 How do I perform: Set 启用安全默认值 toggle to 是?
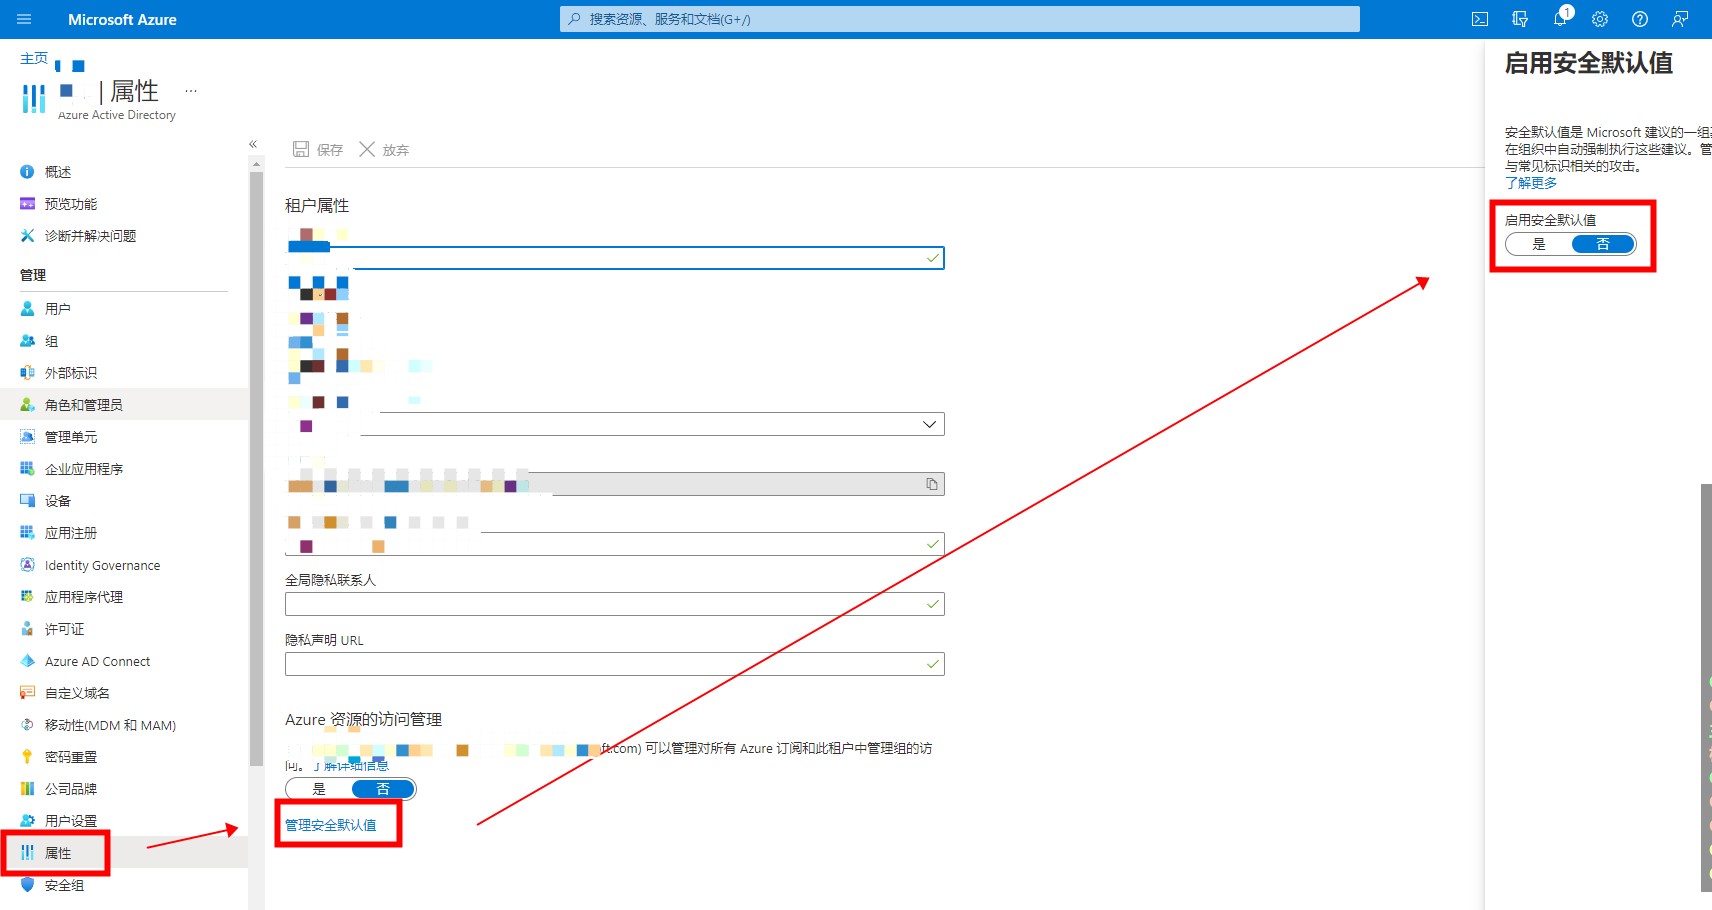(x=1539, y=244)
